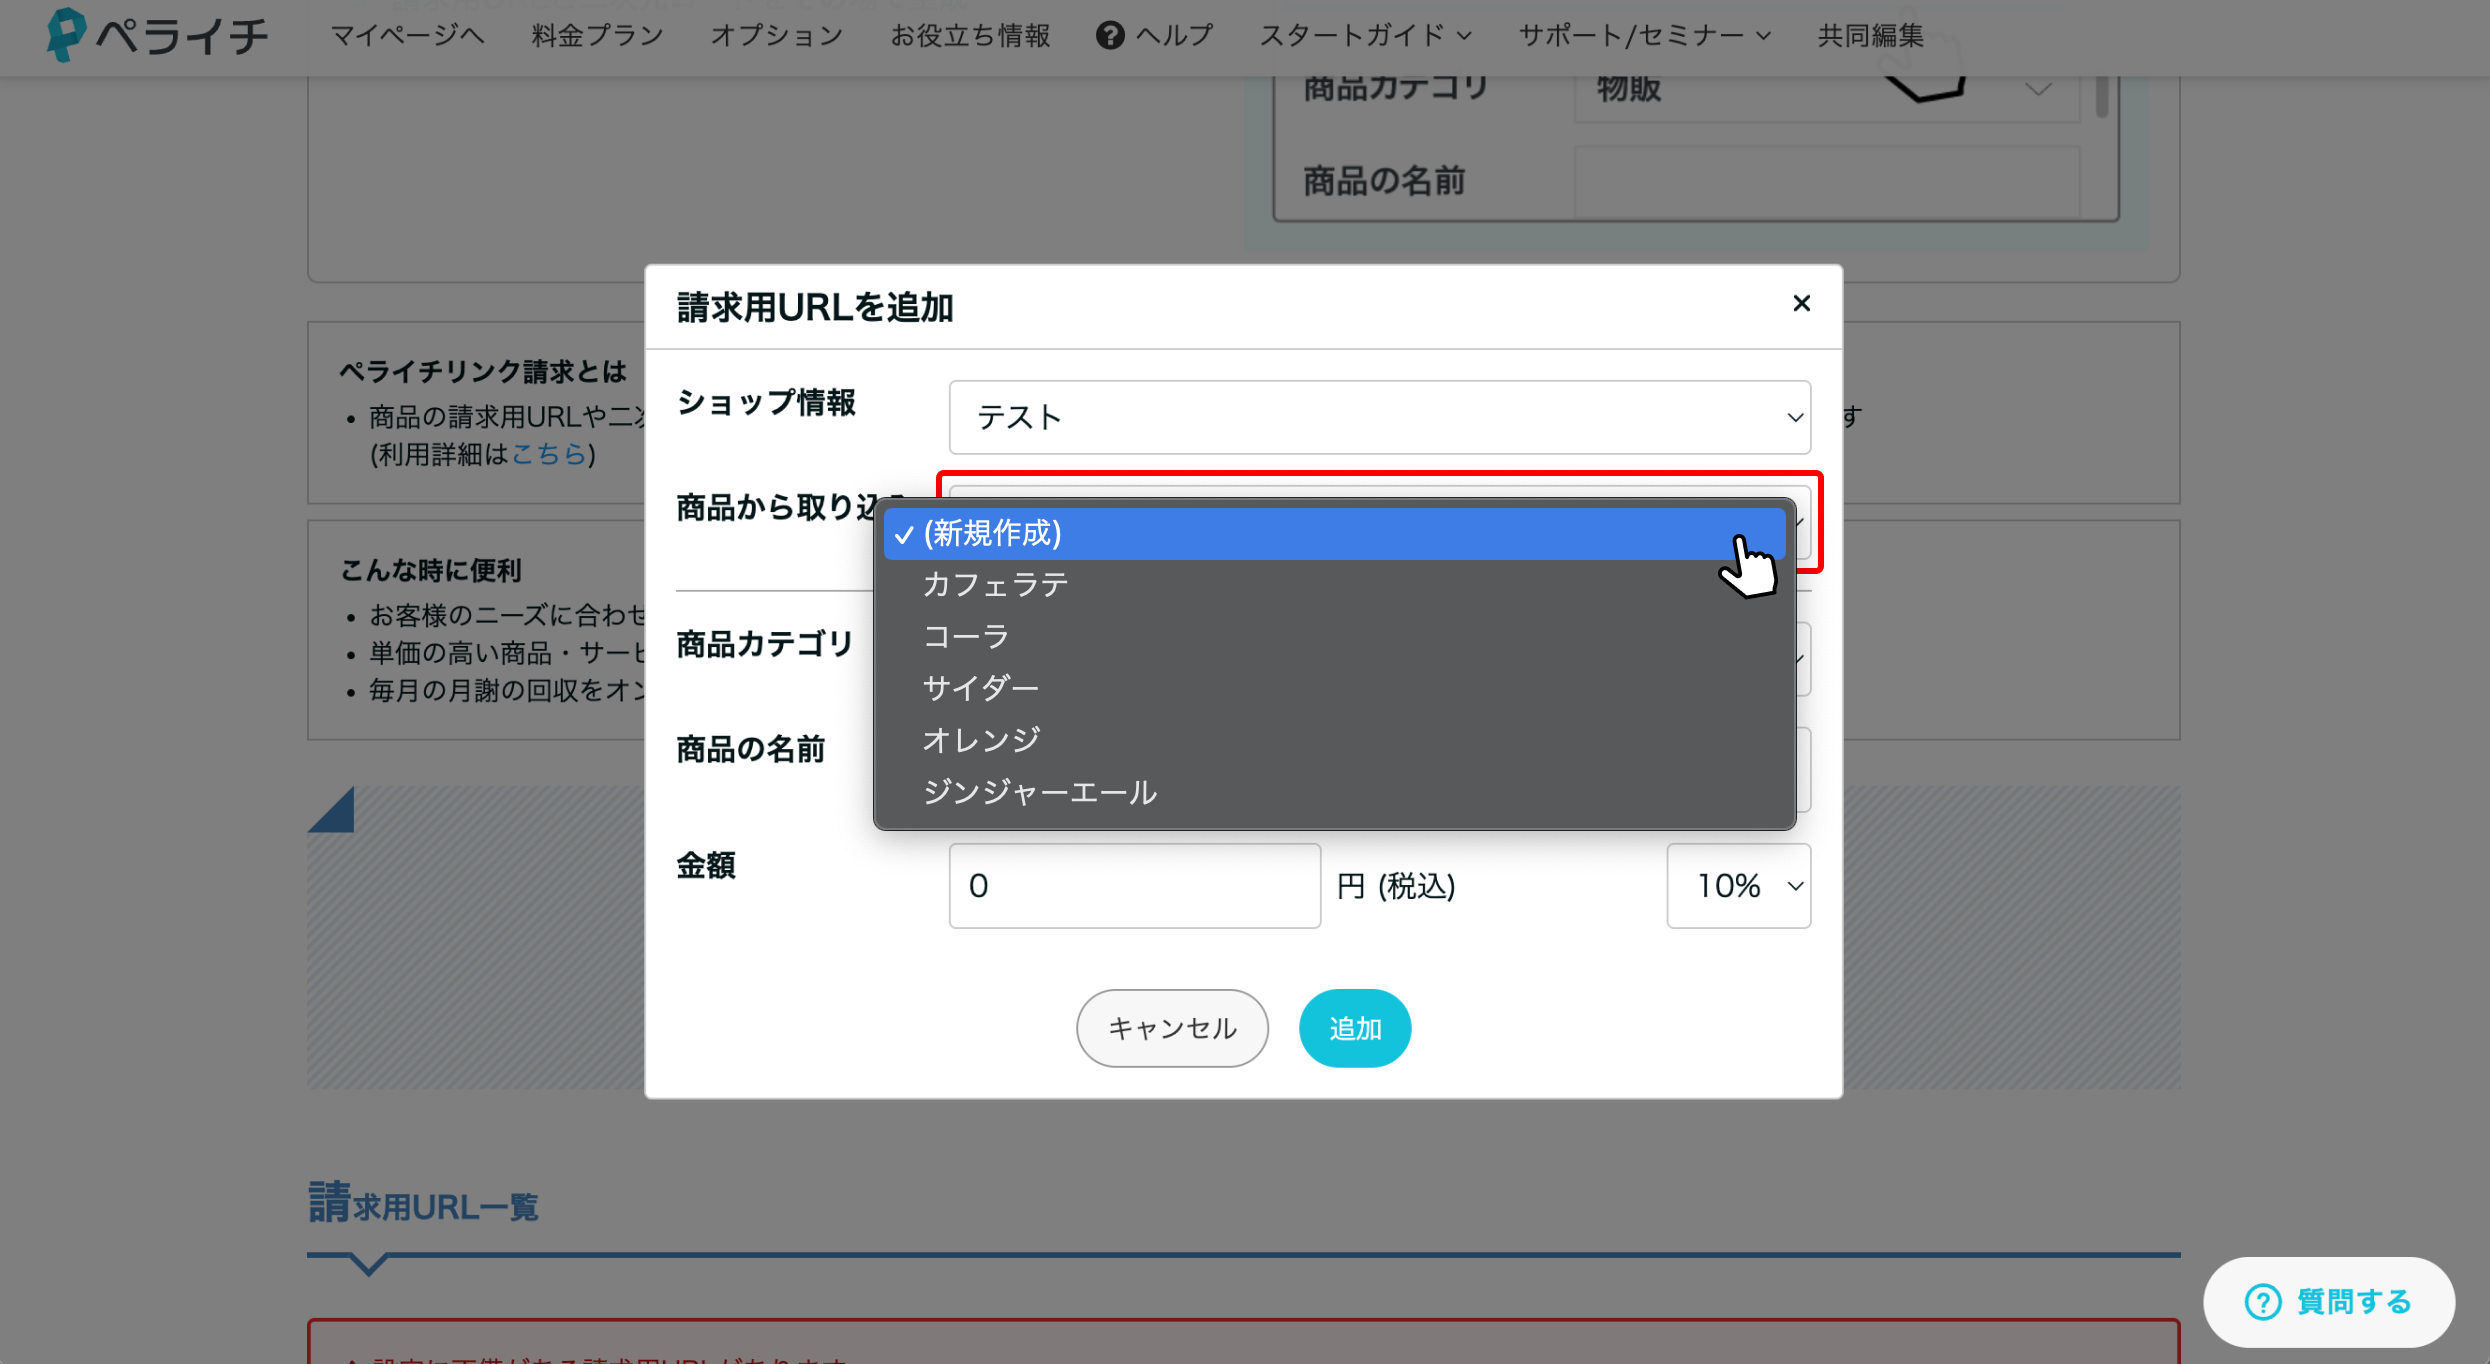Select ジンジャーエール from the product list
Image resolution: width=2490 pixels, height=1364 pixels.
(1334, 792)
